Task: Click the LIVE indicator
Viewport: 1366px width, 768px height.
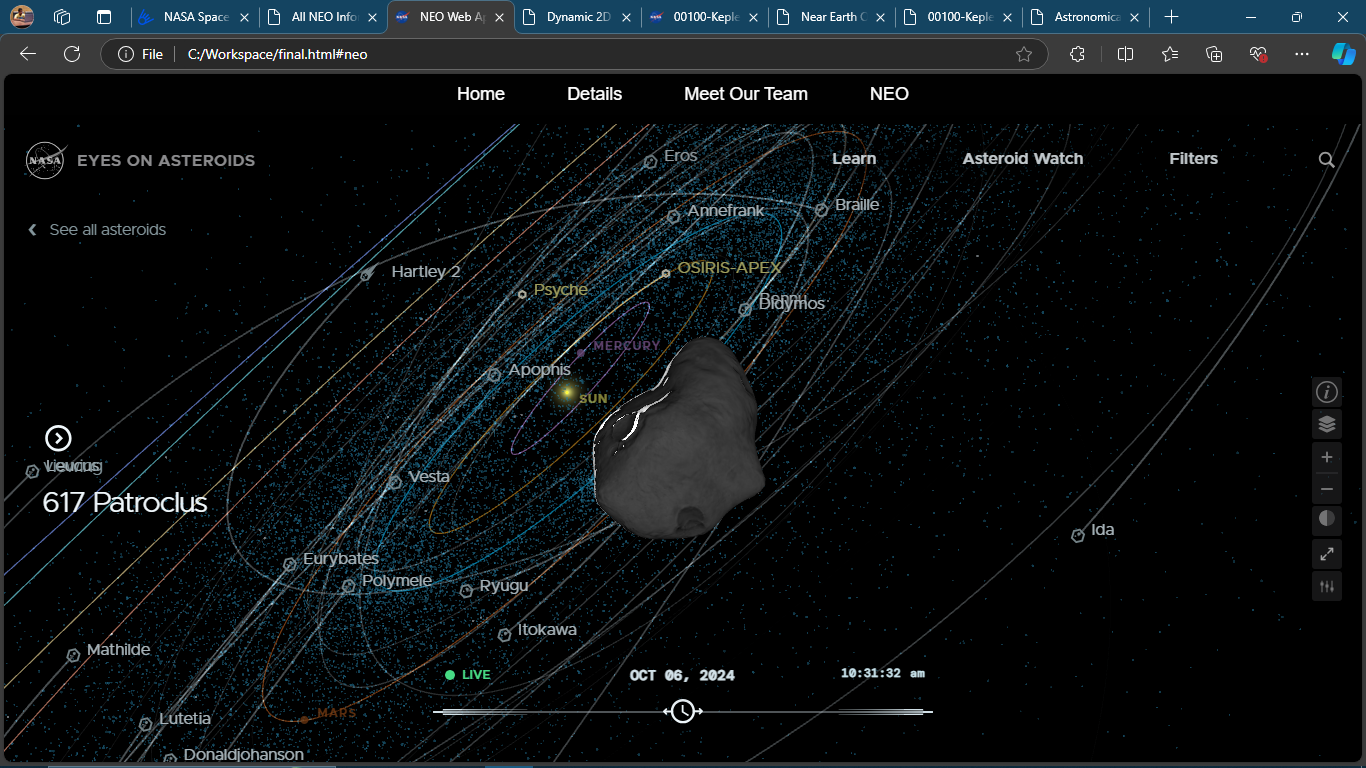Action: pos(468,675)
